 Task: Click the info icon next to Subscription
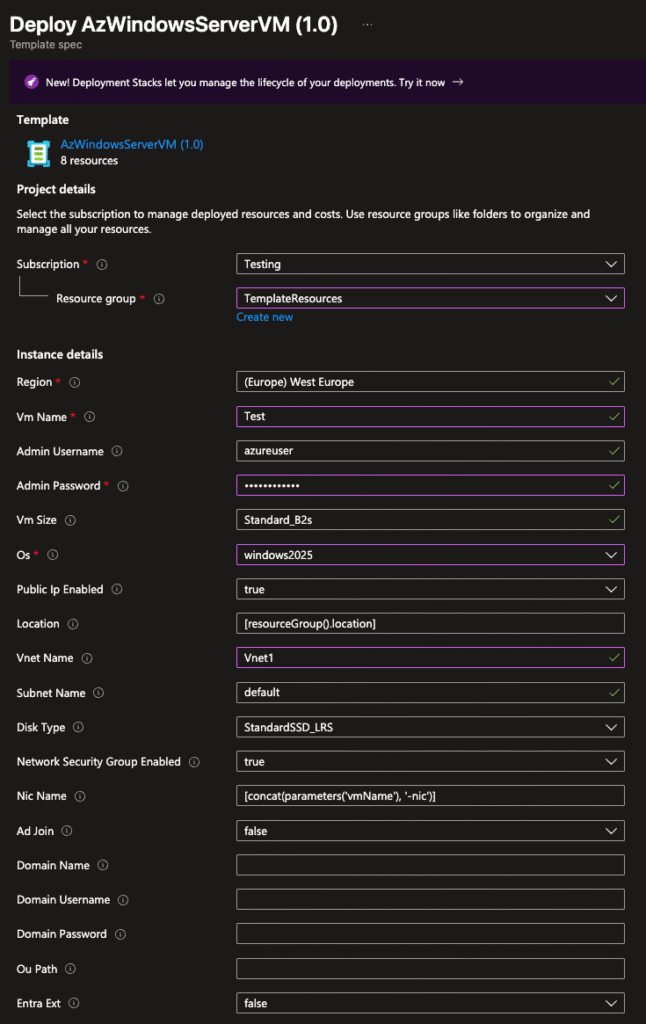102,264
